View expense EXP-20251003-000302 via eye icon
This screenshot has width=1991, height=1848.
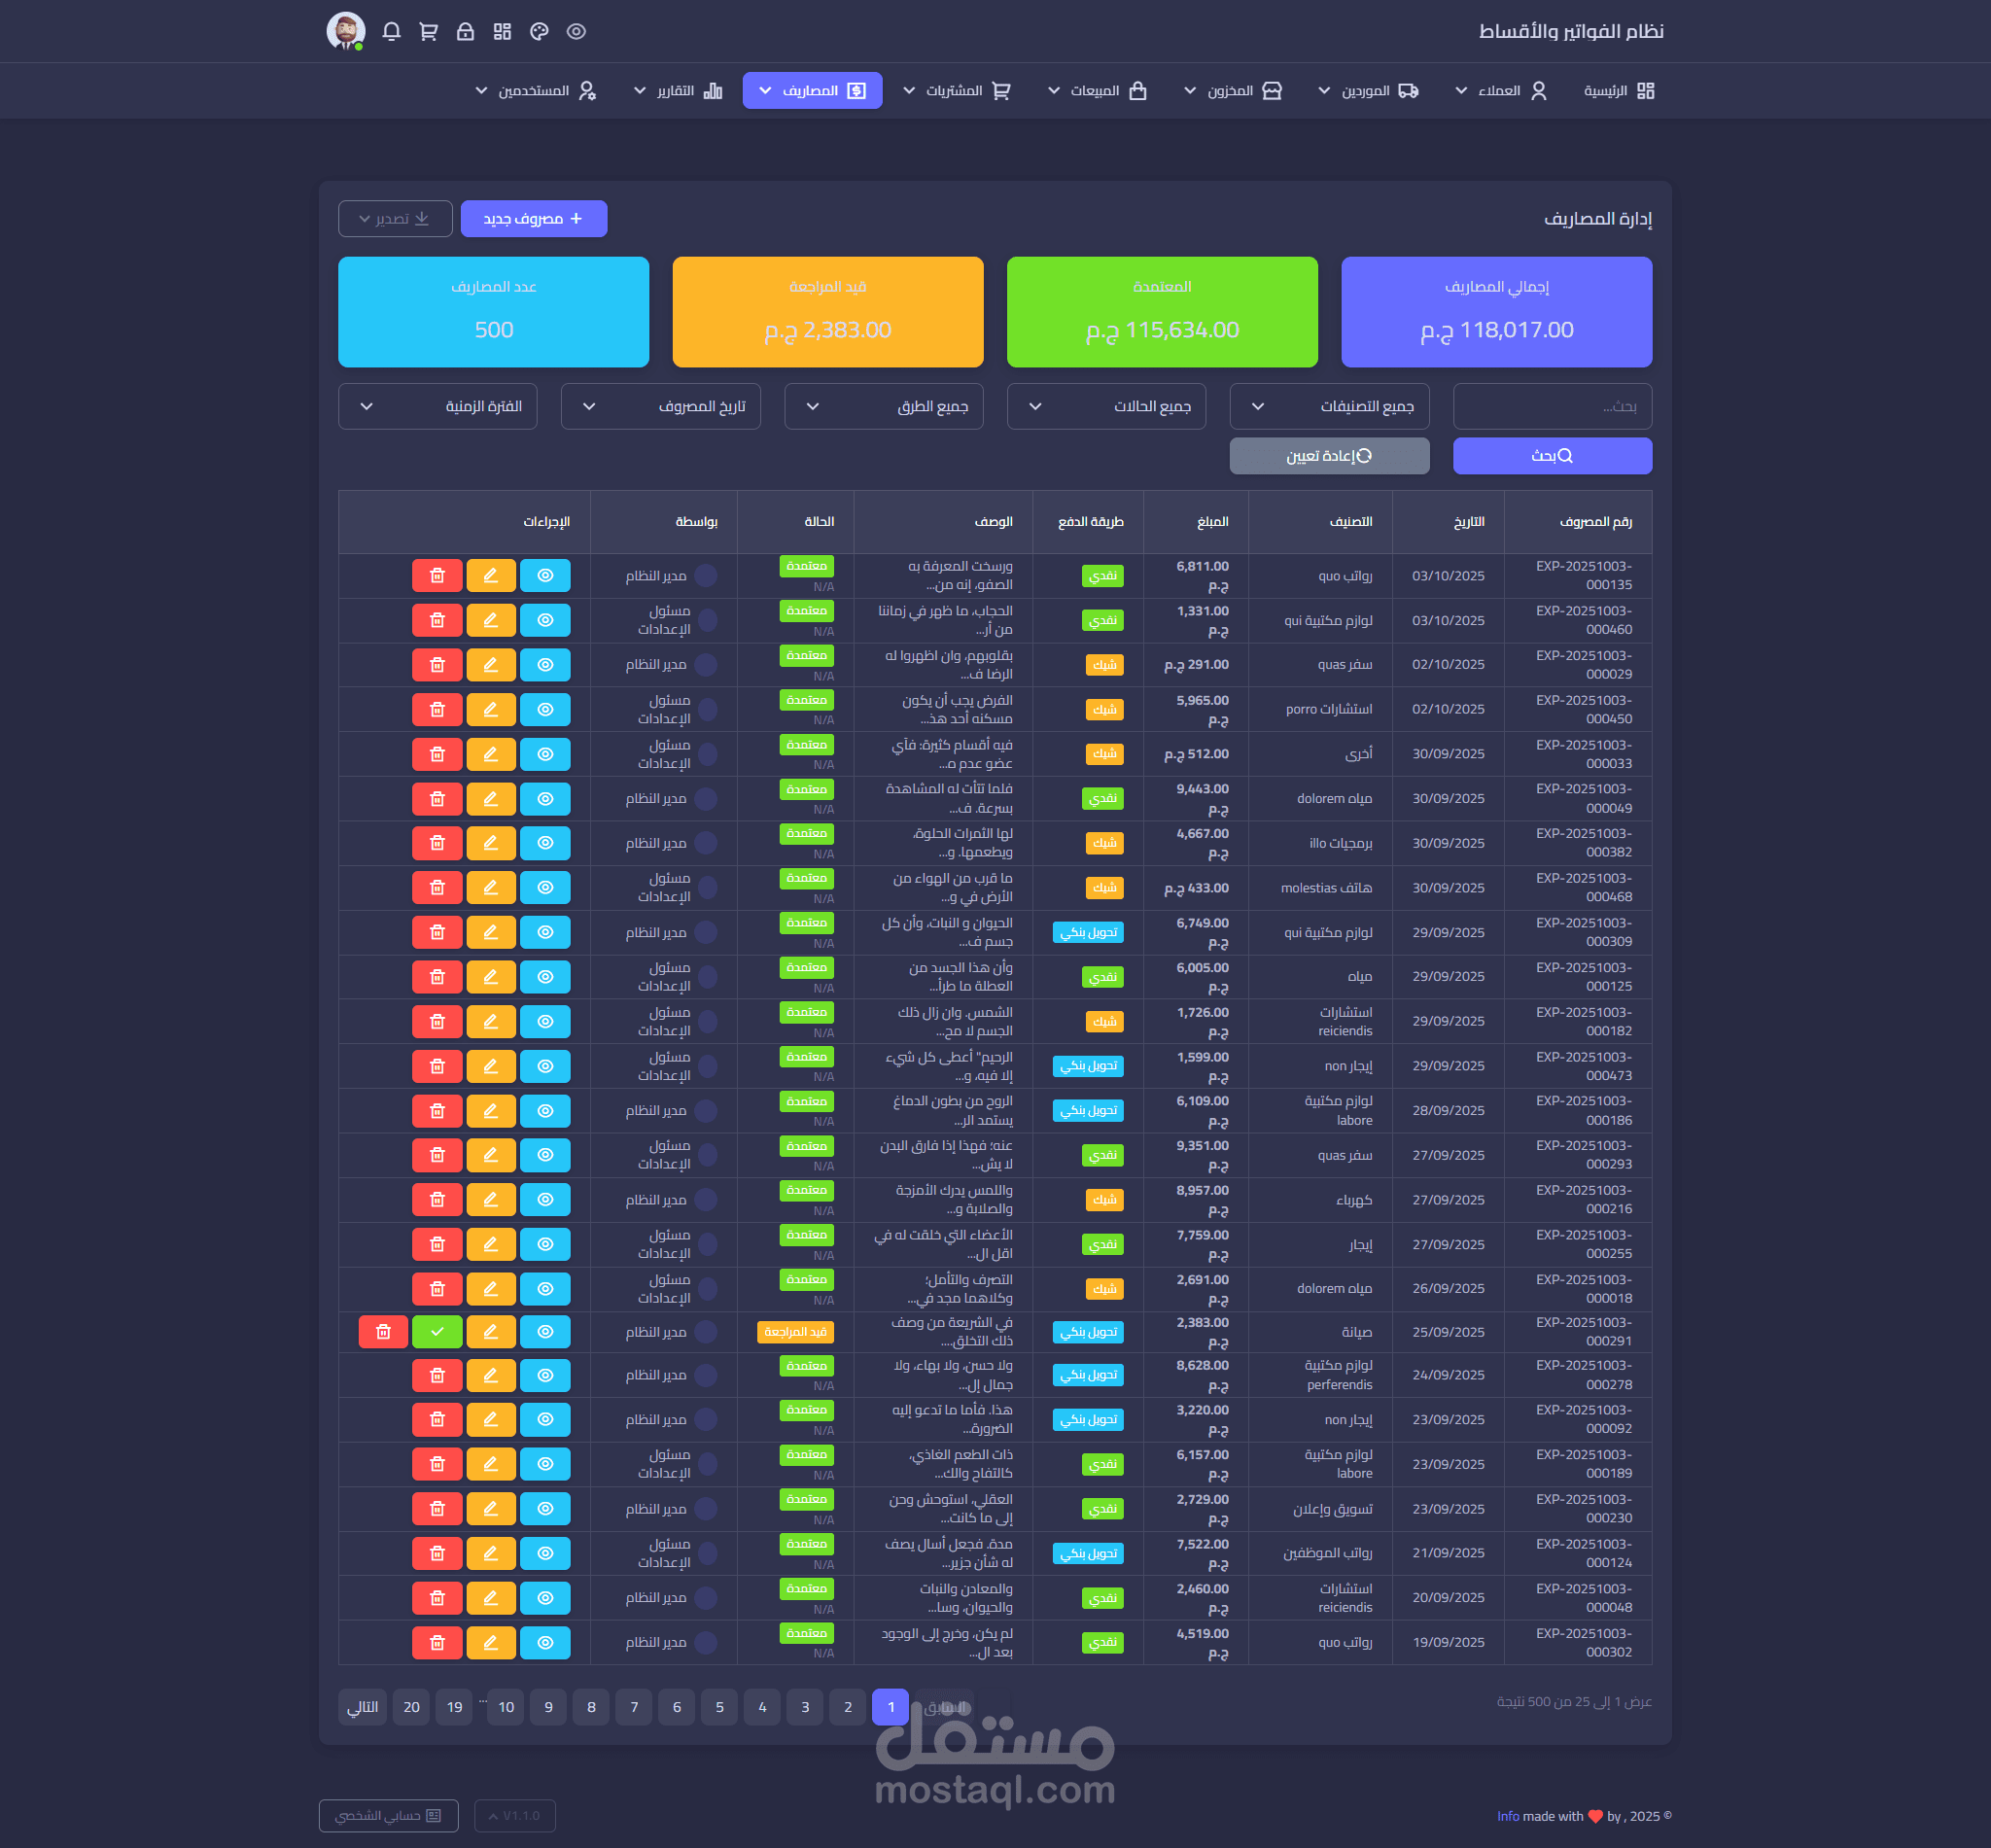pyautogui.click(x=545, y=1642)
